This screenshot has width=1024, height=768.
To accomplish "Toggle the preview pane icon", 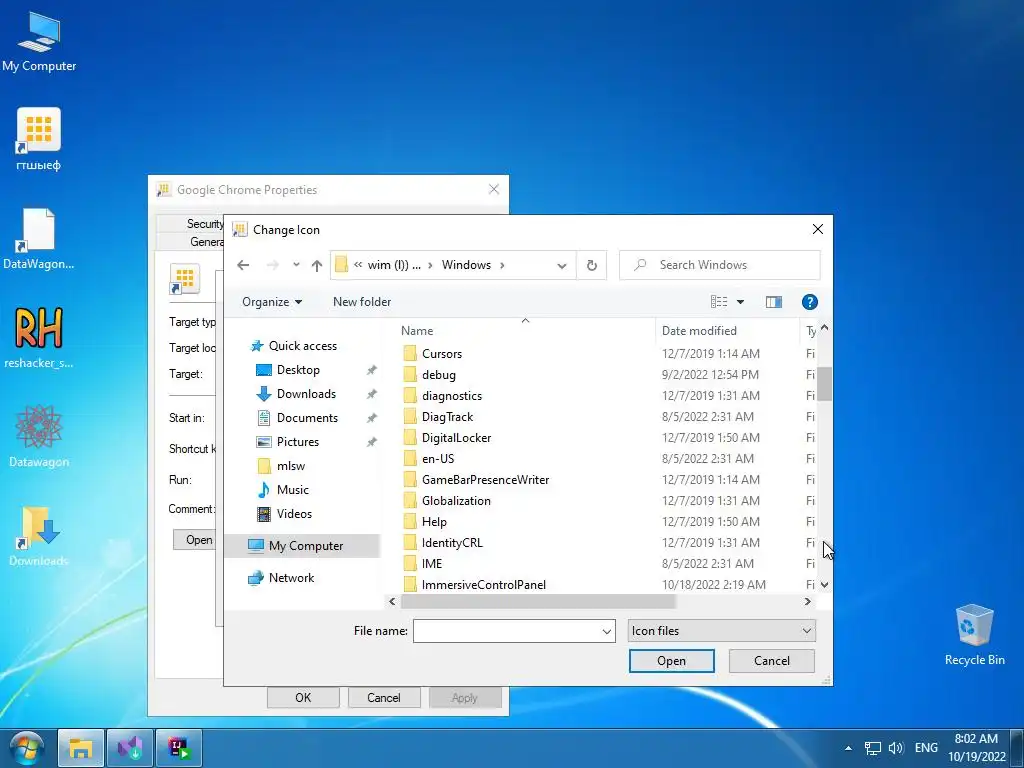I will point(774,302).
